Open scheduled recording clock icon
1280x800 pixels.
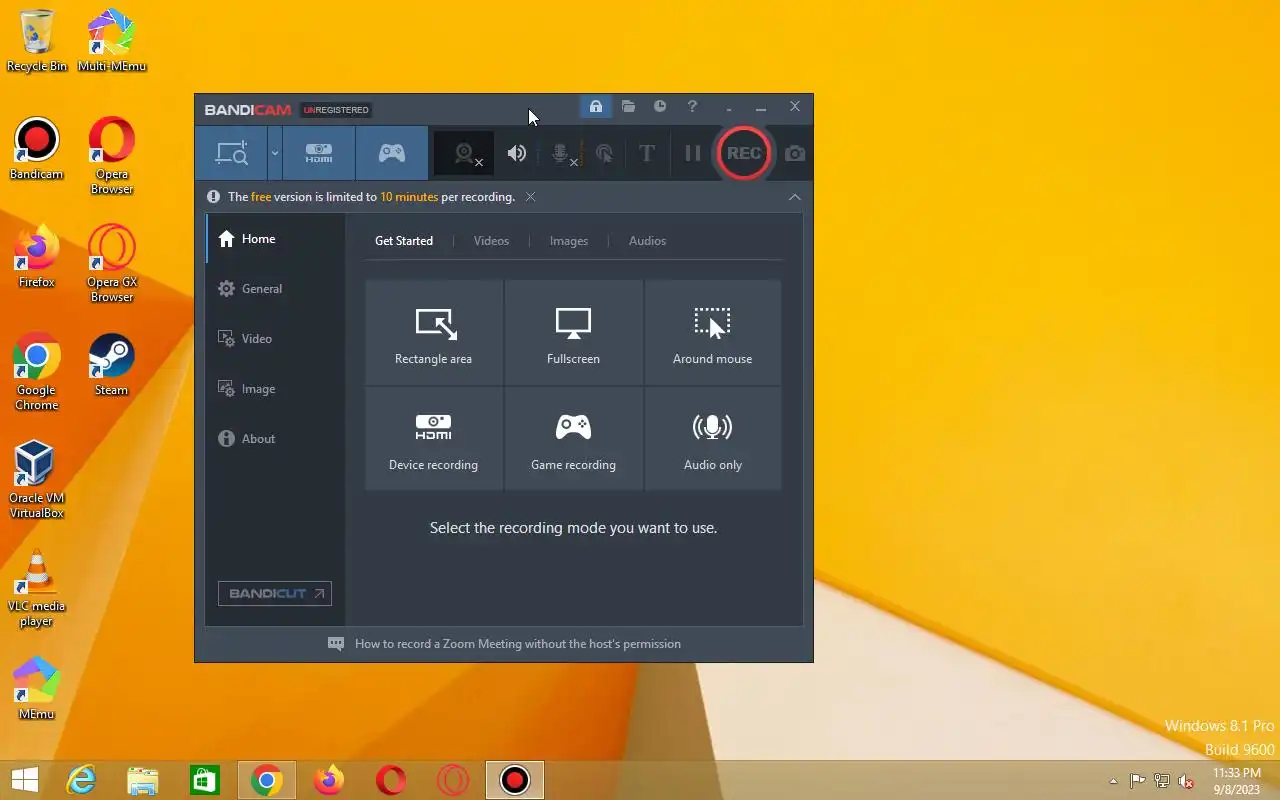[660, 106]
